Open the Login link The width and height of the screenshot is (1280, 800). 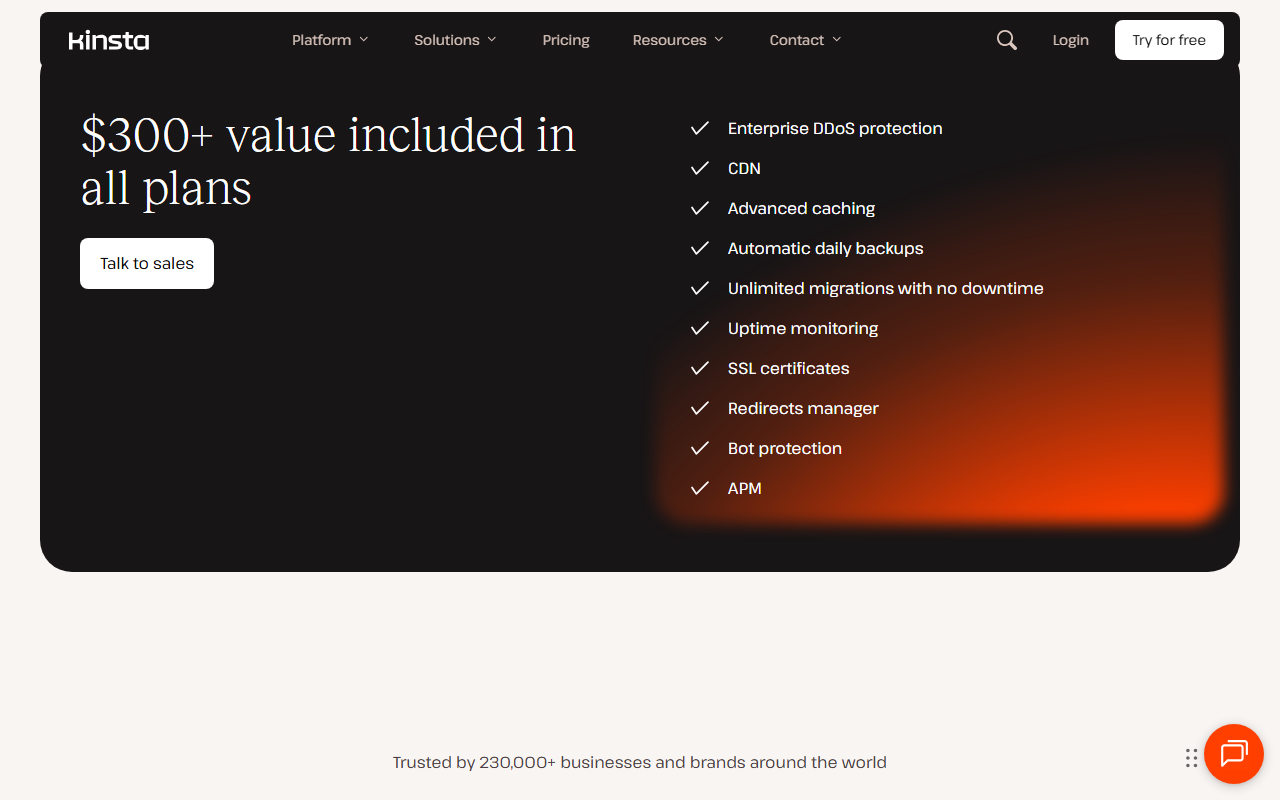coord(1070,40)
